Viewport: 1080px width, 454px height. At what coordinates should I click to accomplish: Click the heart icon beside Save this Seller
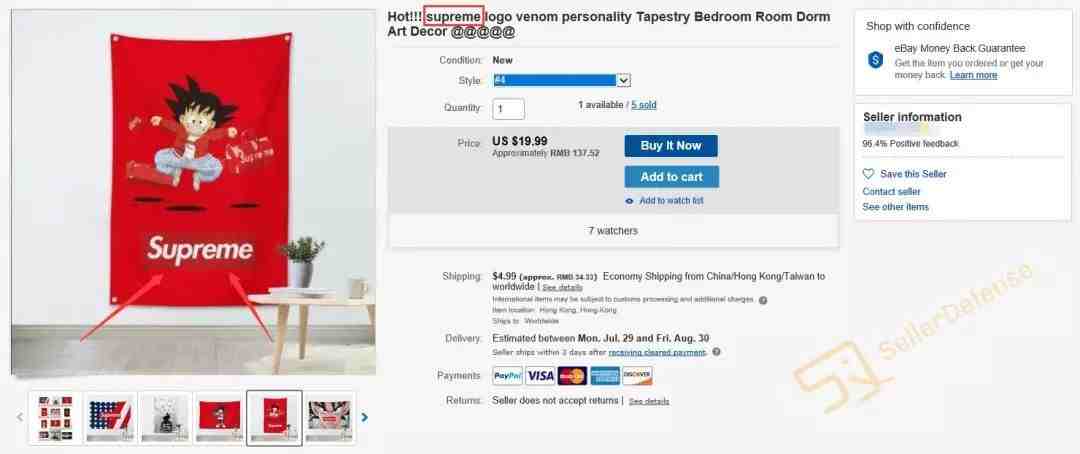coord(868,174)
